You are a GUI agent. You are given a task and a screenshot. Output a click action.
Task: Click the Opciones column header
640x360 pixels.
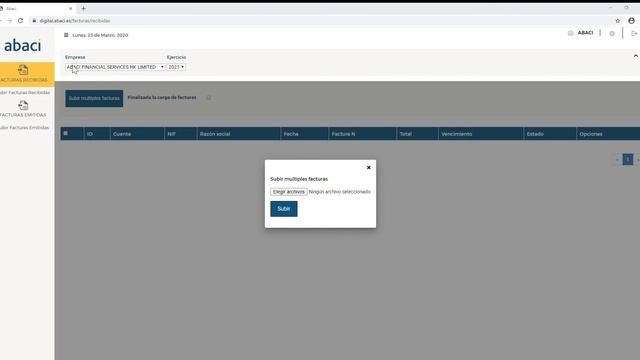591,134
